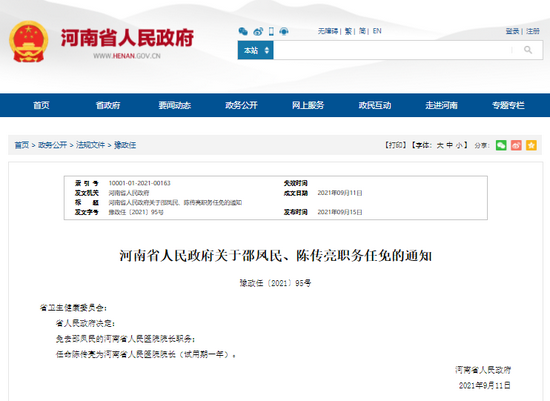Click the 成文日期 2021年09月11日 value
Screen dimensions: 550x401
[x=340, y=193]
